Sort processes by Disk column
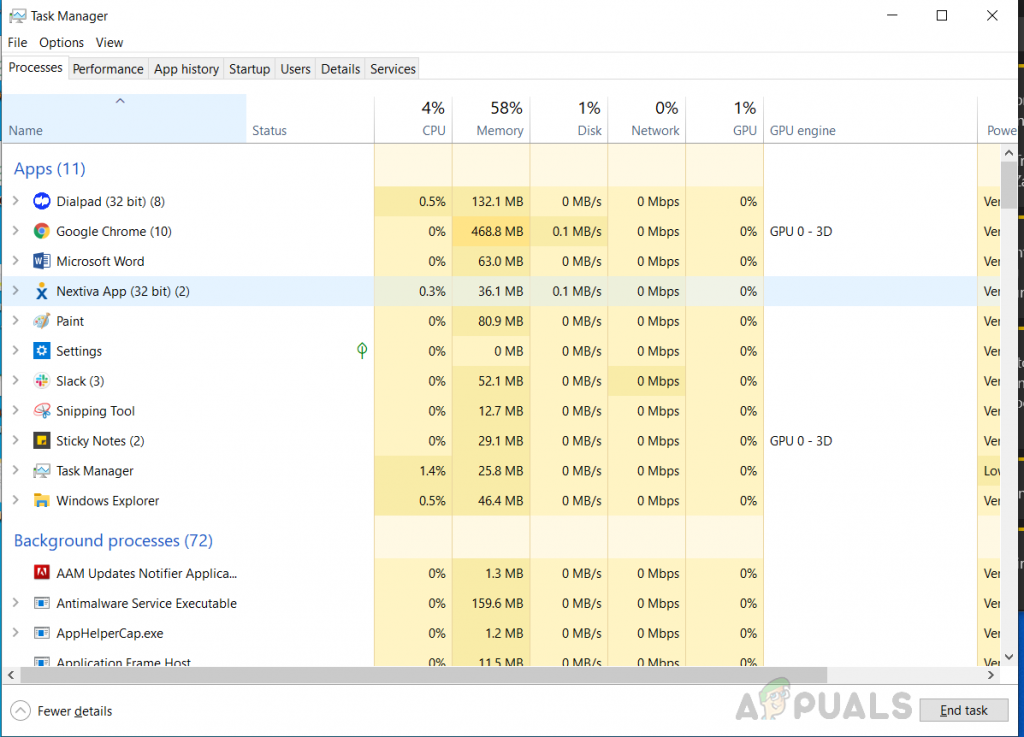The height and width of the screenshot is (737, 1024). tap(569, 119)
